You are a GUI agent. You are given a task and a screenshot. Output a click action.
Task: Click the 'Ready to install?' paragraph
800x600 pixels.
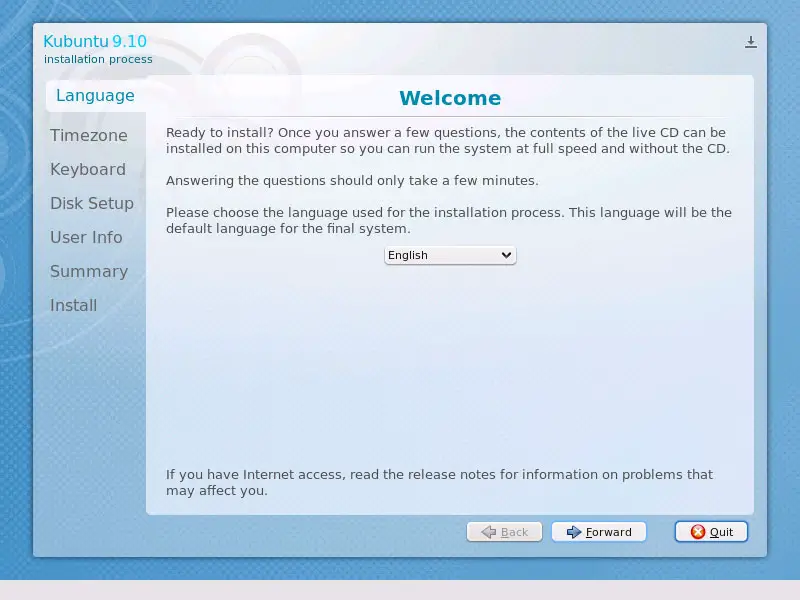pyautogui.click(x=448, y=140)
